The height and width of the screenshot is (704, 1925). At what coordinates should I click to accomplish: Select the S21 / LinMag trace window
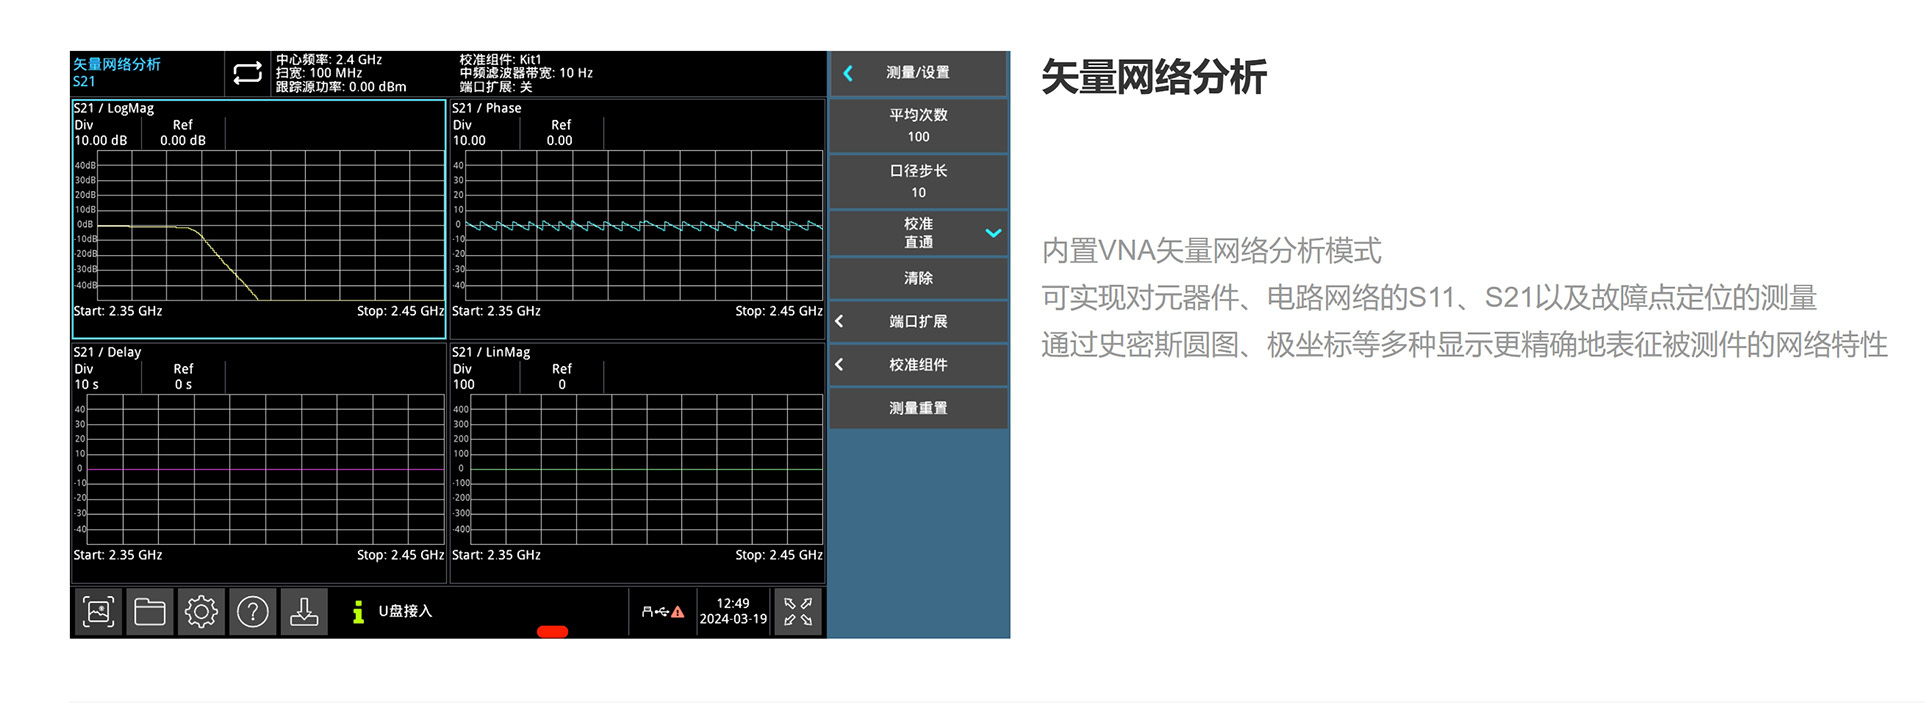pyautogui.click(x=638, y=463)
